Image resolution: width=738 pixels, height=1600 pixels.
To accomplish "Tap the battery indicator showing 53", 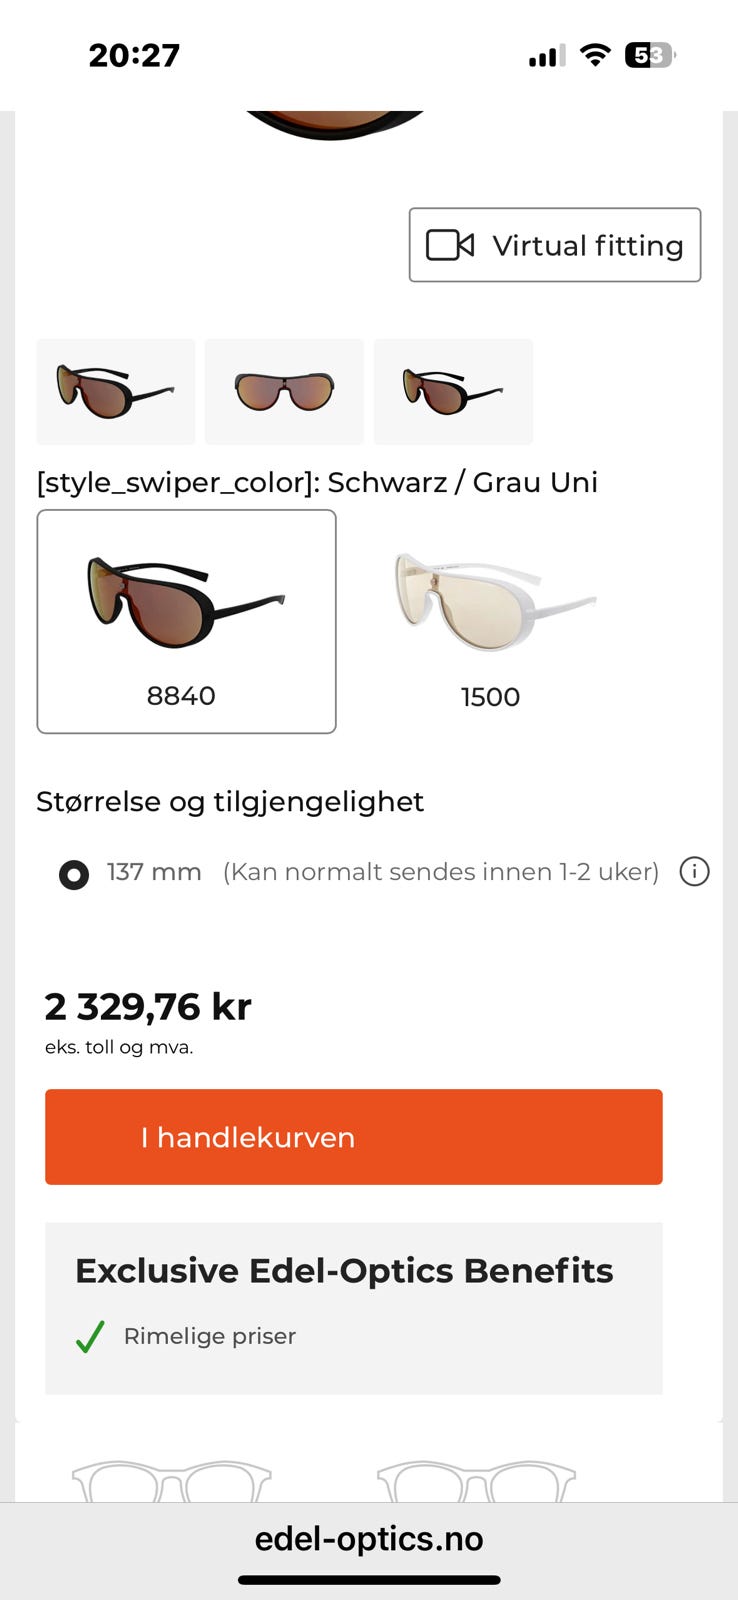I will click(649, 55).
